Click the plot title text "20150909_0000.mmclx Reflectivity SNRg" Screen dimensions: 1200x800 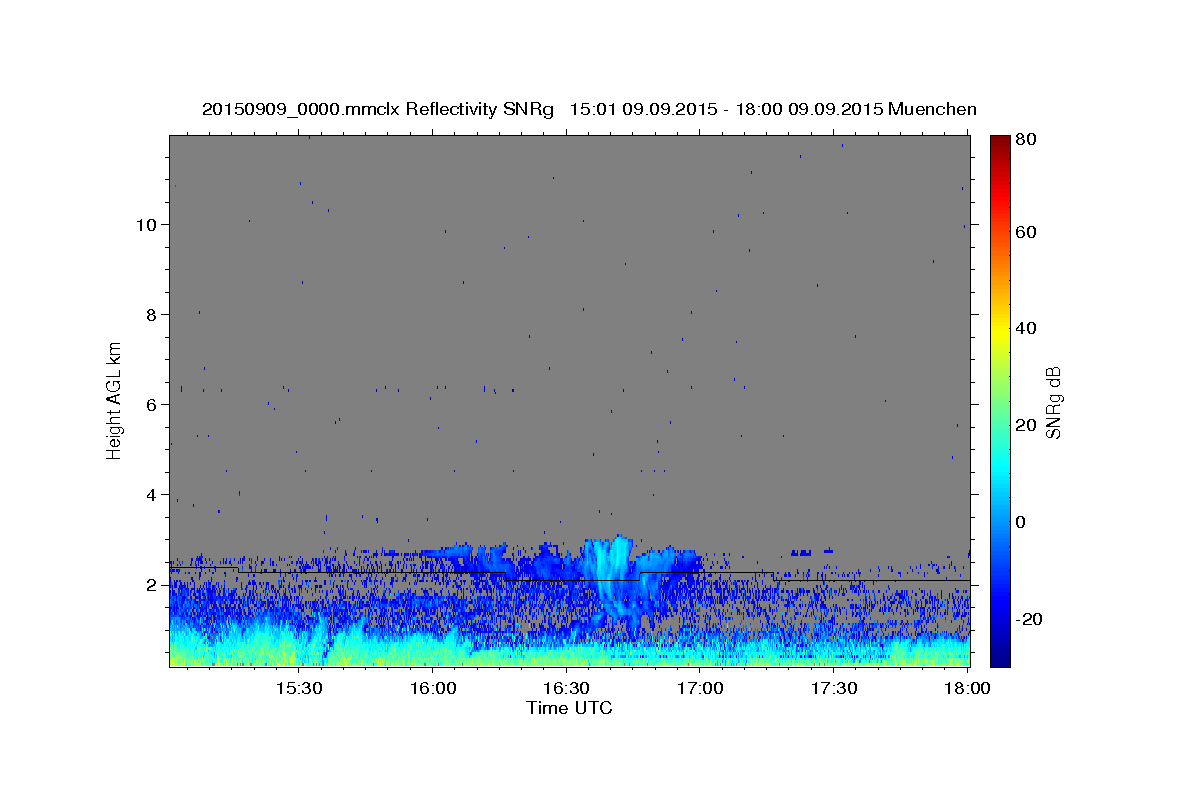click(378, 109)
